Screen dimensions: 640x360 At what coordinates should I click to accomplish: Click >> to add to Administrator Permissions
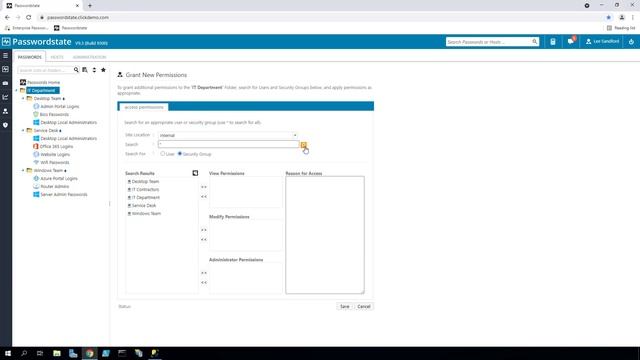click(x=204, y=273)
